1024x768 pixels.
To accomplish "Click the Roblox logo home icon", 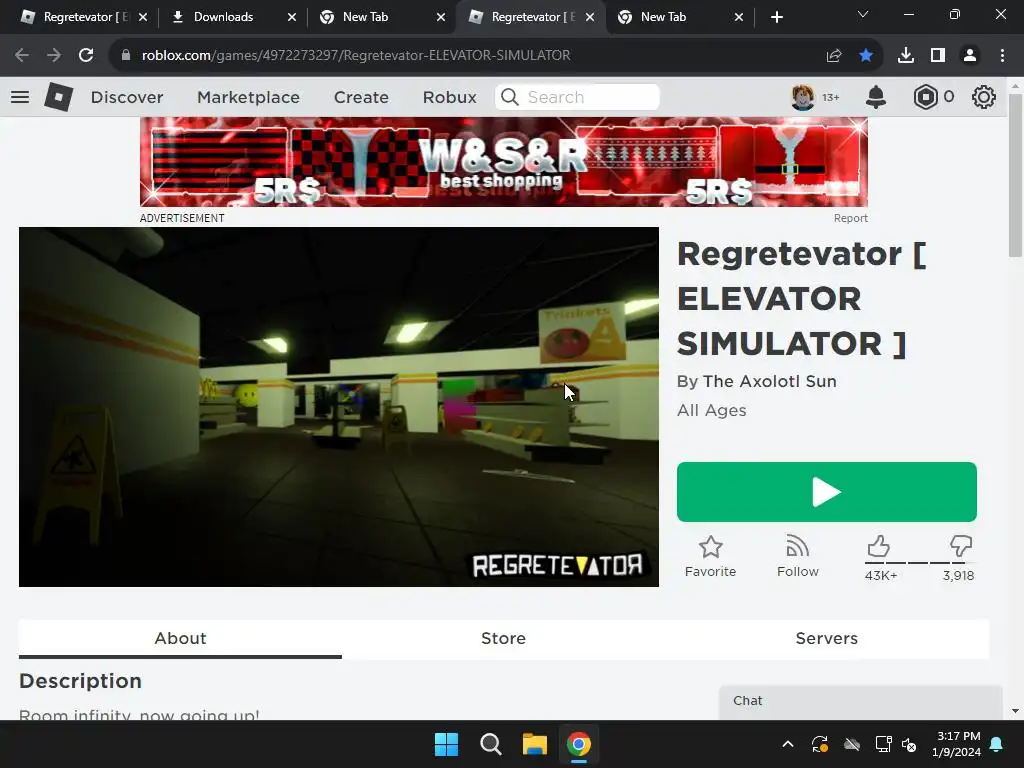I will point(59,97).
